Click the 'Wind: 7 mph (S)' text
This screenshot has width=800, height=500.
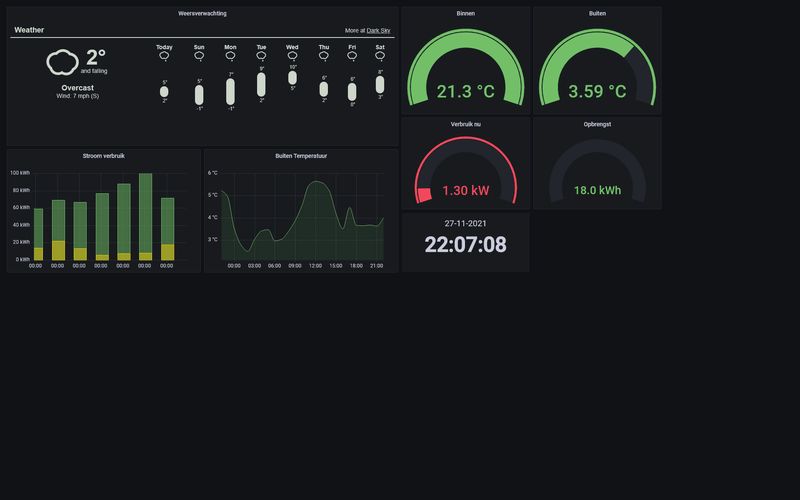click(78, 96)
